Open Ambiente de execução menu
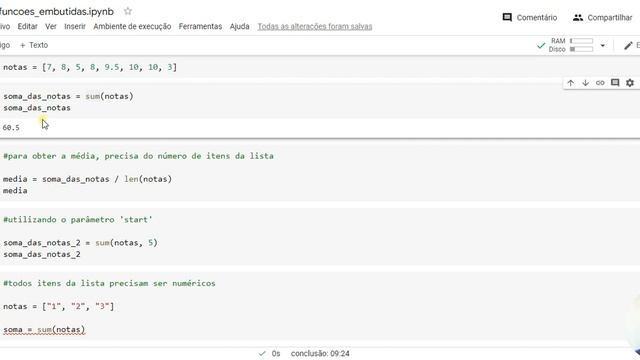 (x=132, y=27)
